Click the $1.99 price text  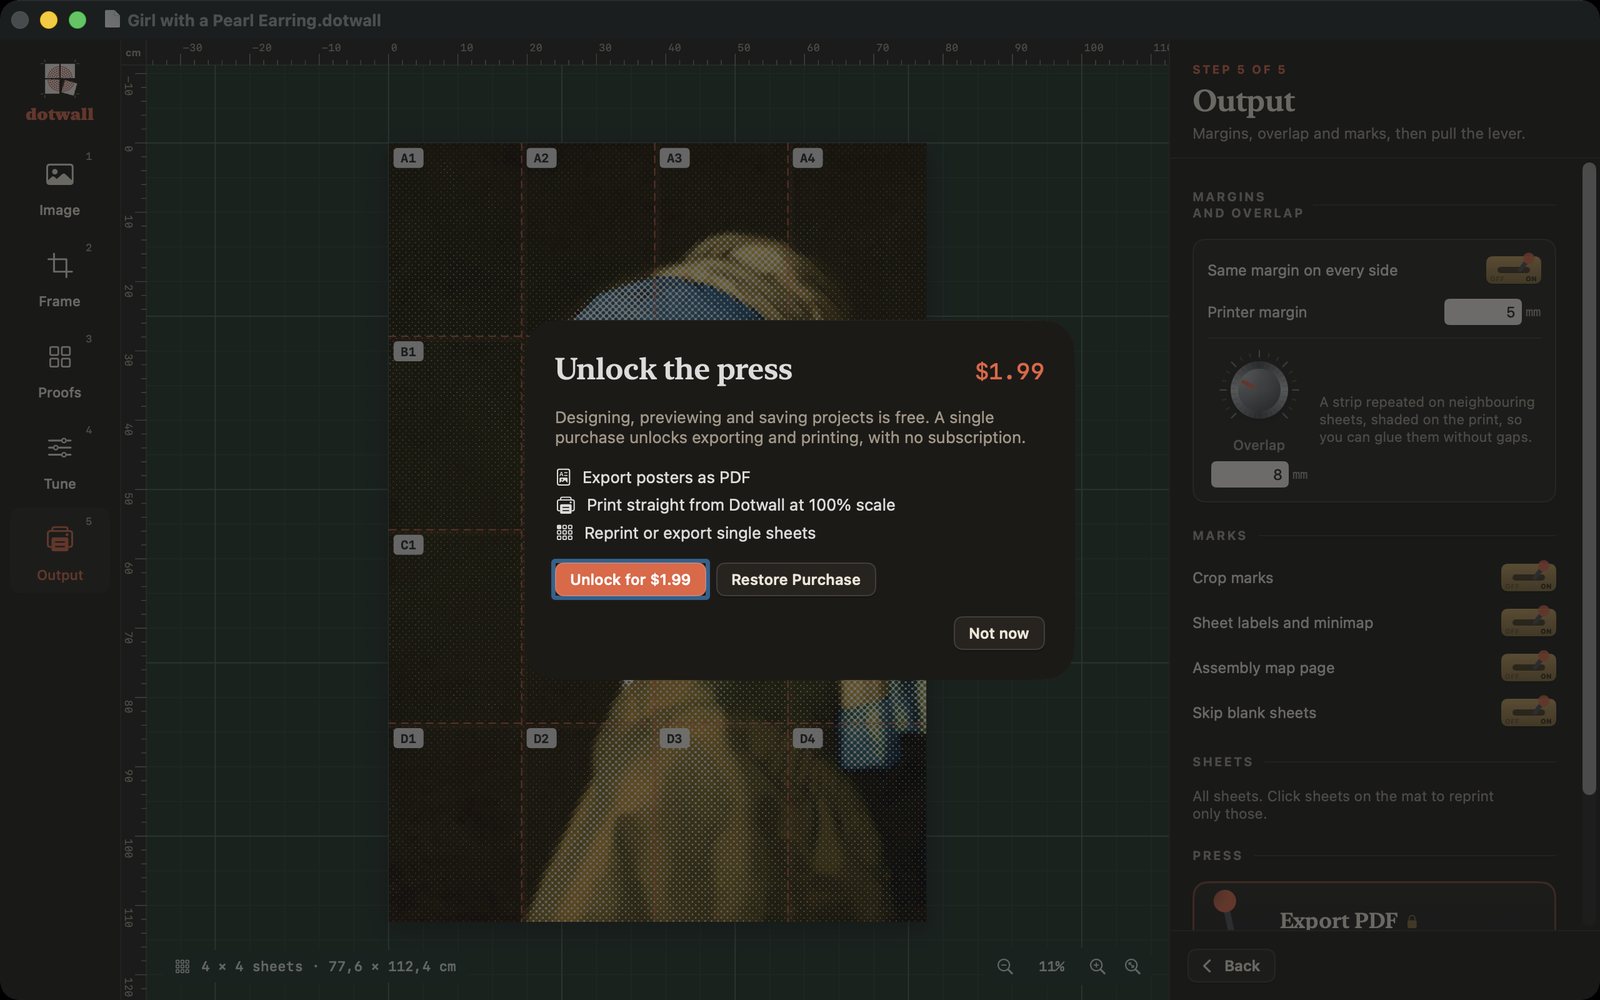[x=1010, y=371]
